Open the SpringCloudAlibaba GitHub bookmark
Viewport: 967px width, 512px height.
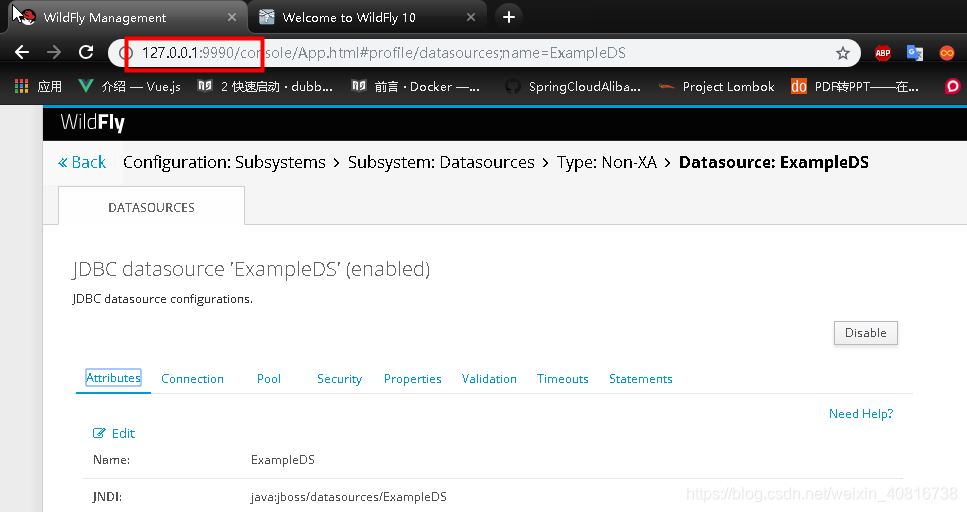coord(573,86)
